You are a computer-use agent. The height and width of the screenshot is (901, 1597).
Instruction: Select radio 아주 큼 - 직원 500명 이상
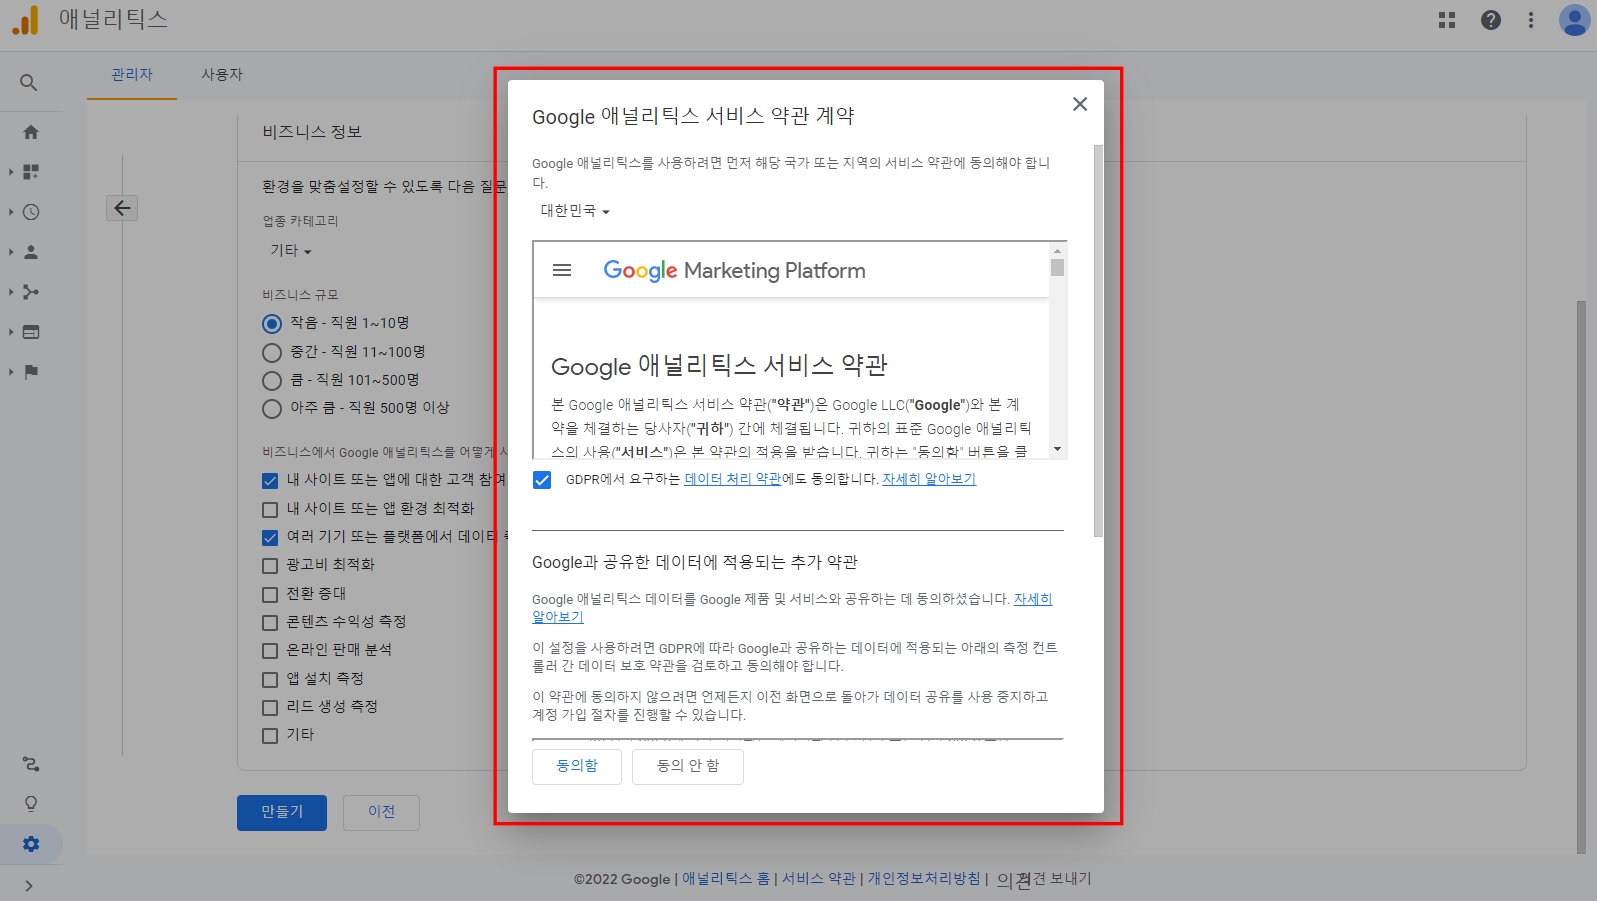tap(271, 408)
